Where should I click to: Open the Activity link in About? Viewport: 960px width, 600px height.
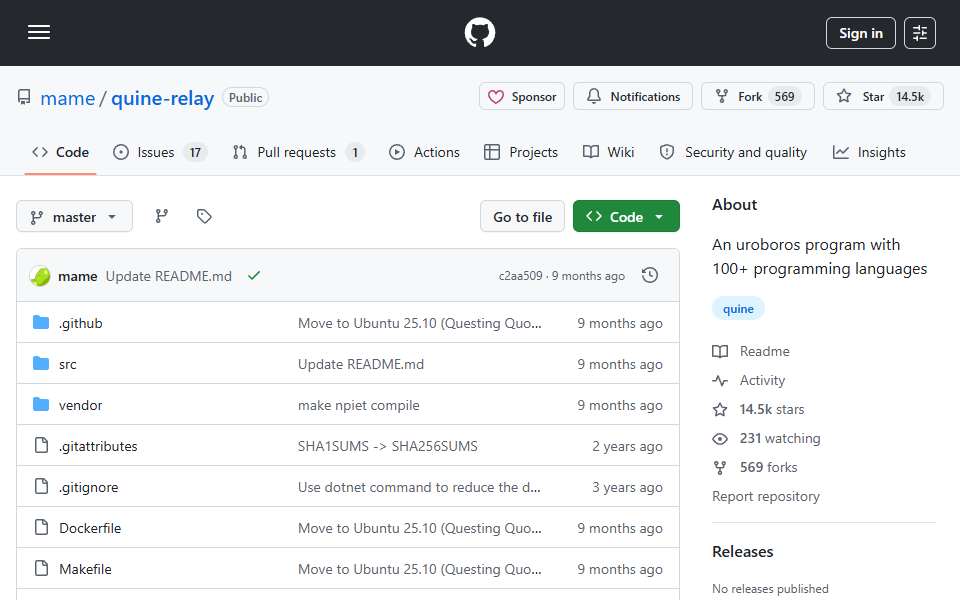749,381
